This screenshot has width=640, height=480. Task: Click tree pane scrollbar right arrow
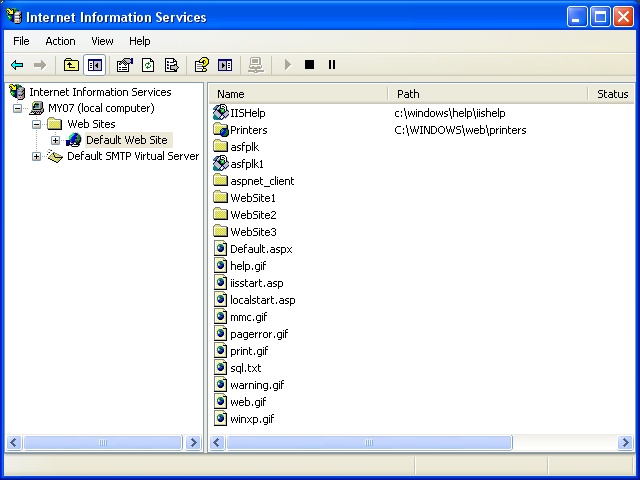[193, 442]
